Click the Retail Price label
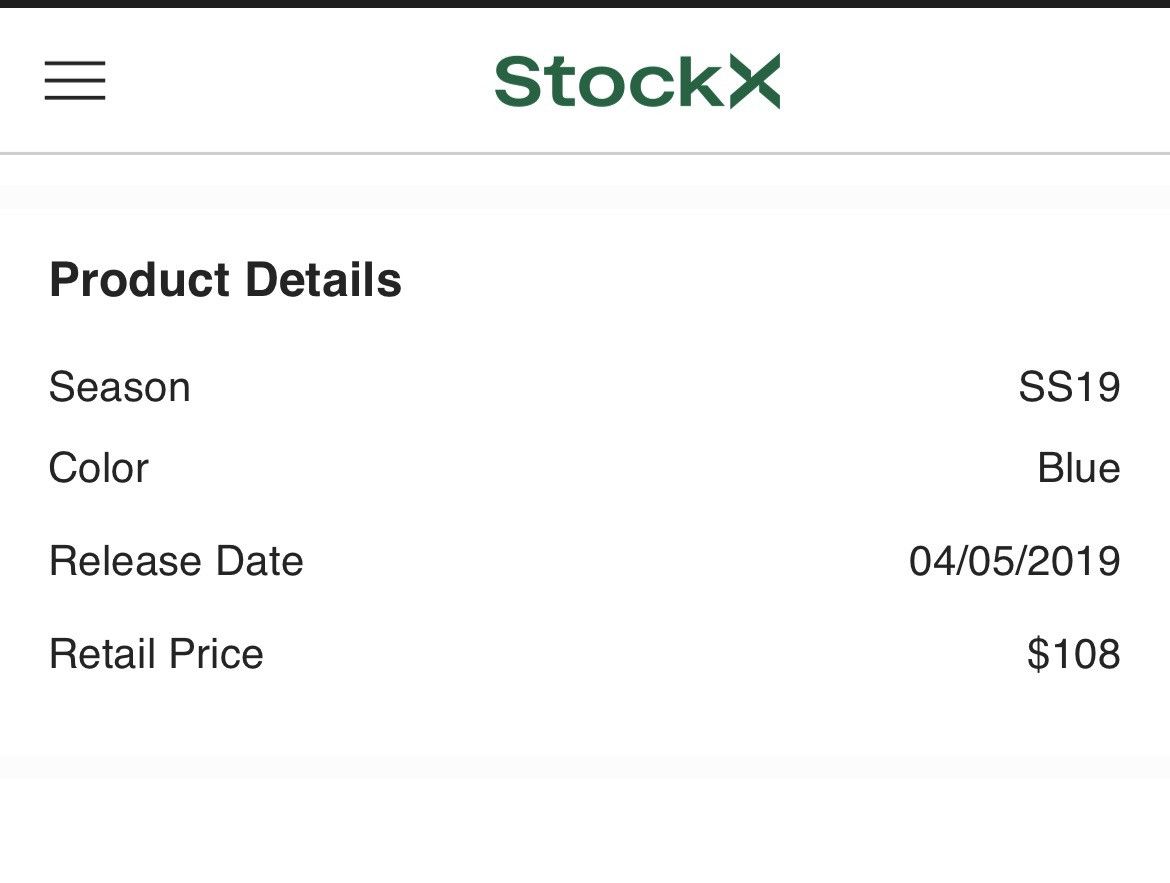The width and height of the screenshot is (1170, 883). pyautogui.click(x=156, y=654)
